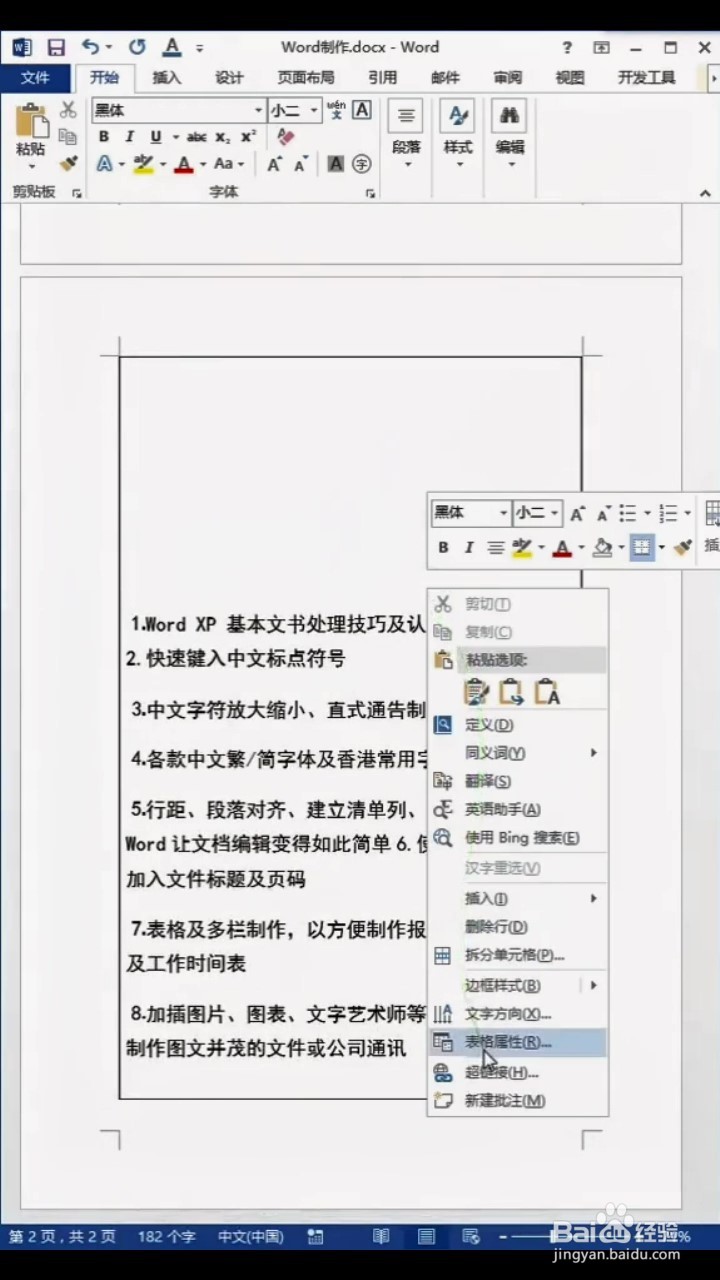Apply numbered list from mini toolbar
720x1280 pixels.
(x=670, y=514)
